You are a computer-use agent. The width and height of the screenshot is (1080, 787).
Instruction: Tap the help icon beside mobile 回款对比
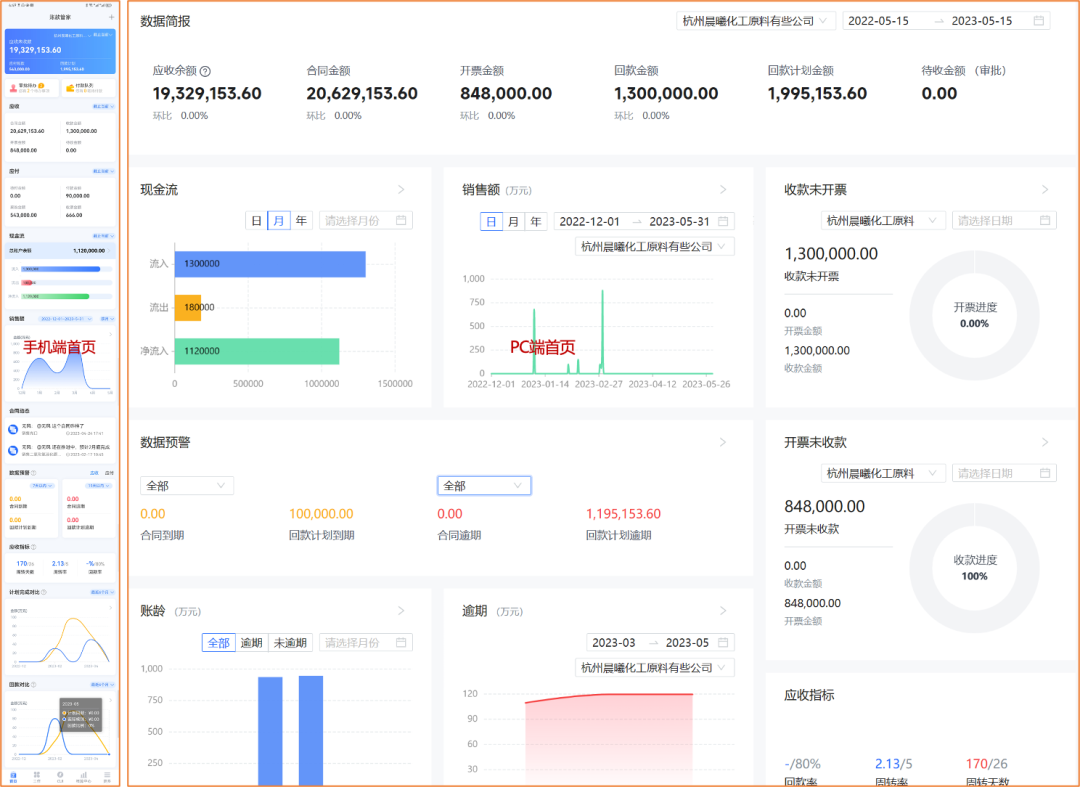(x=34, y=684)
